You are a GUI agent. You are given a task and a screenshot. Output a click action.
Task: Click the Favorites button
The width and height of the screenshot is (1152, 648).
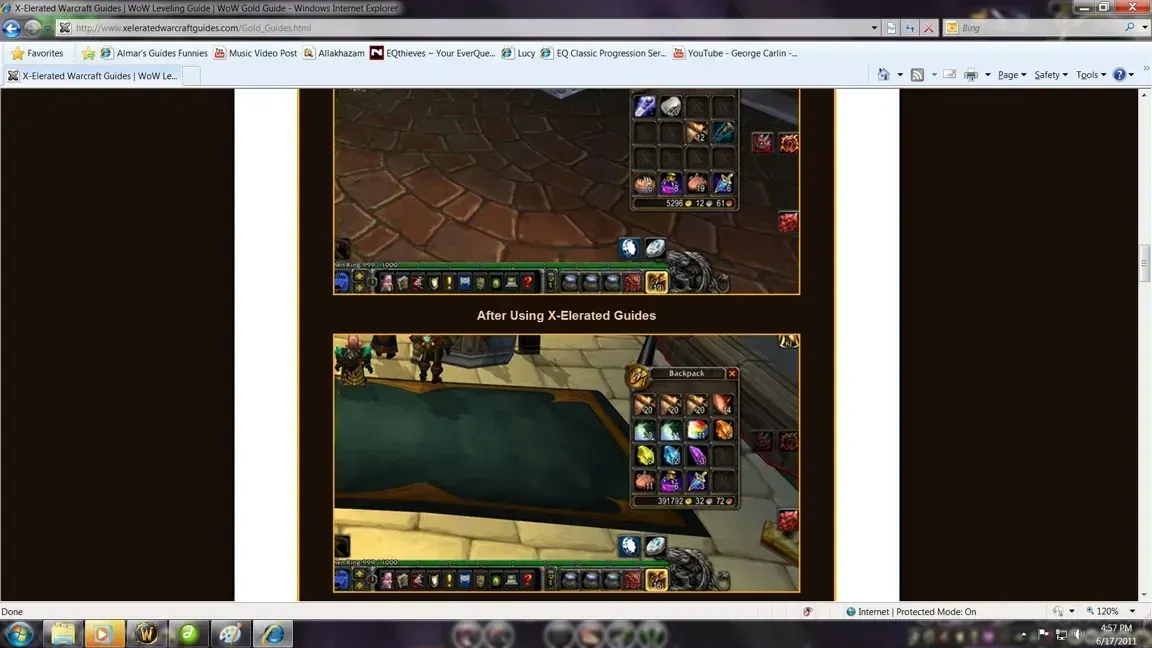coord(37,53)
